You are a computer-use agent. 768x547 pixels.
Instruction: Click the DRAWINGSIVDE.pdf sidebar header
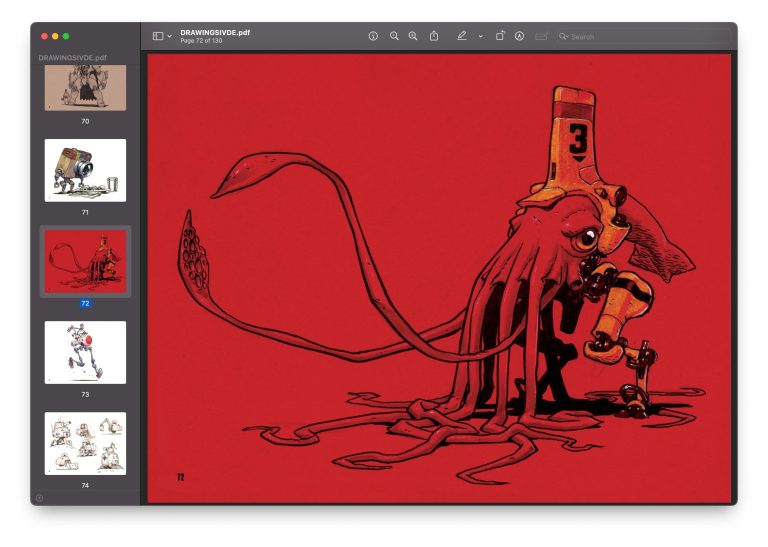[72, 57]
